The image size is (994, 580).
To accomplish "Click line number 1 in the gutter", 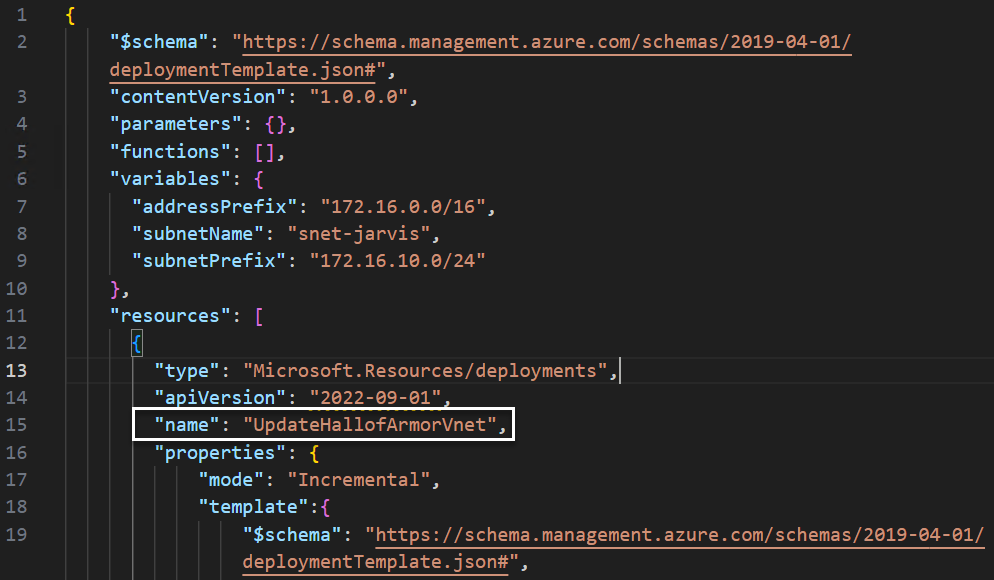I will (x=22, y=15).
